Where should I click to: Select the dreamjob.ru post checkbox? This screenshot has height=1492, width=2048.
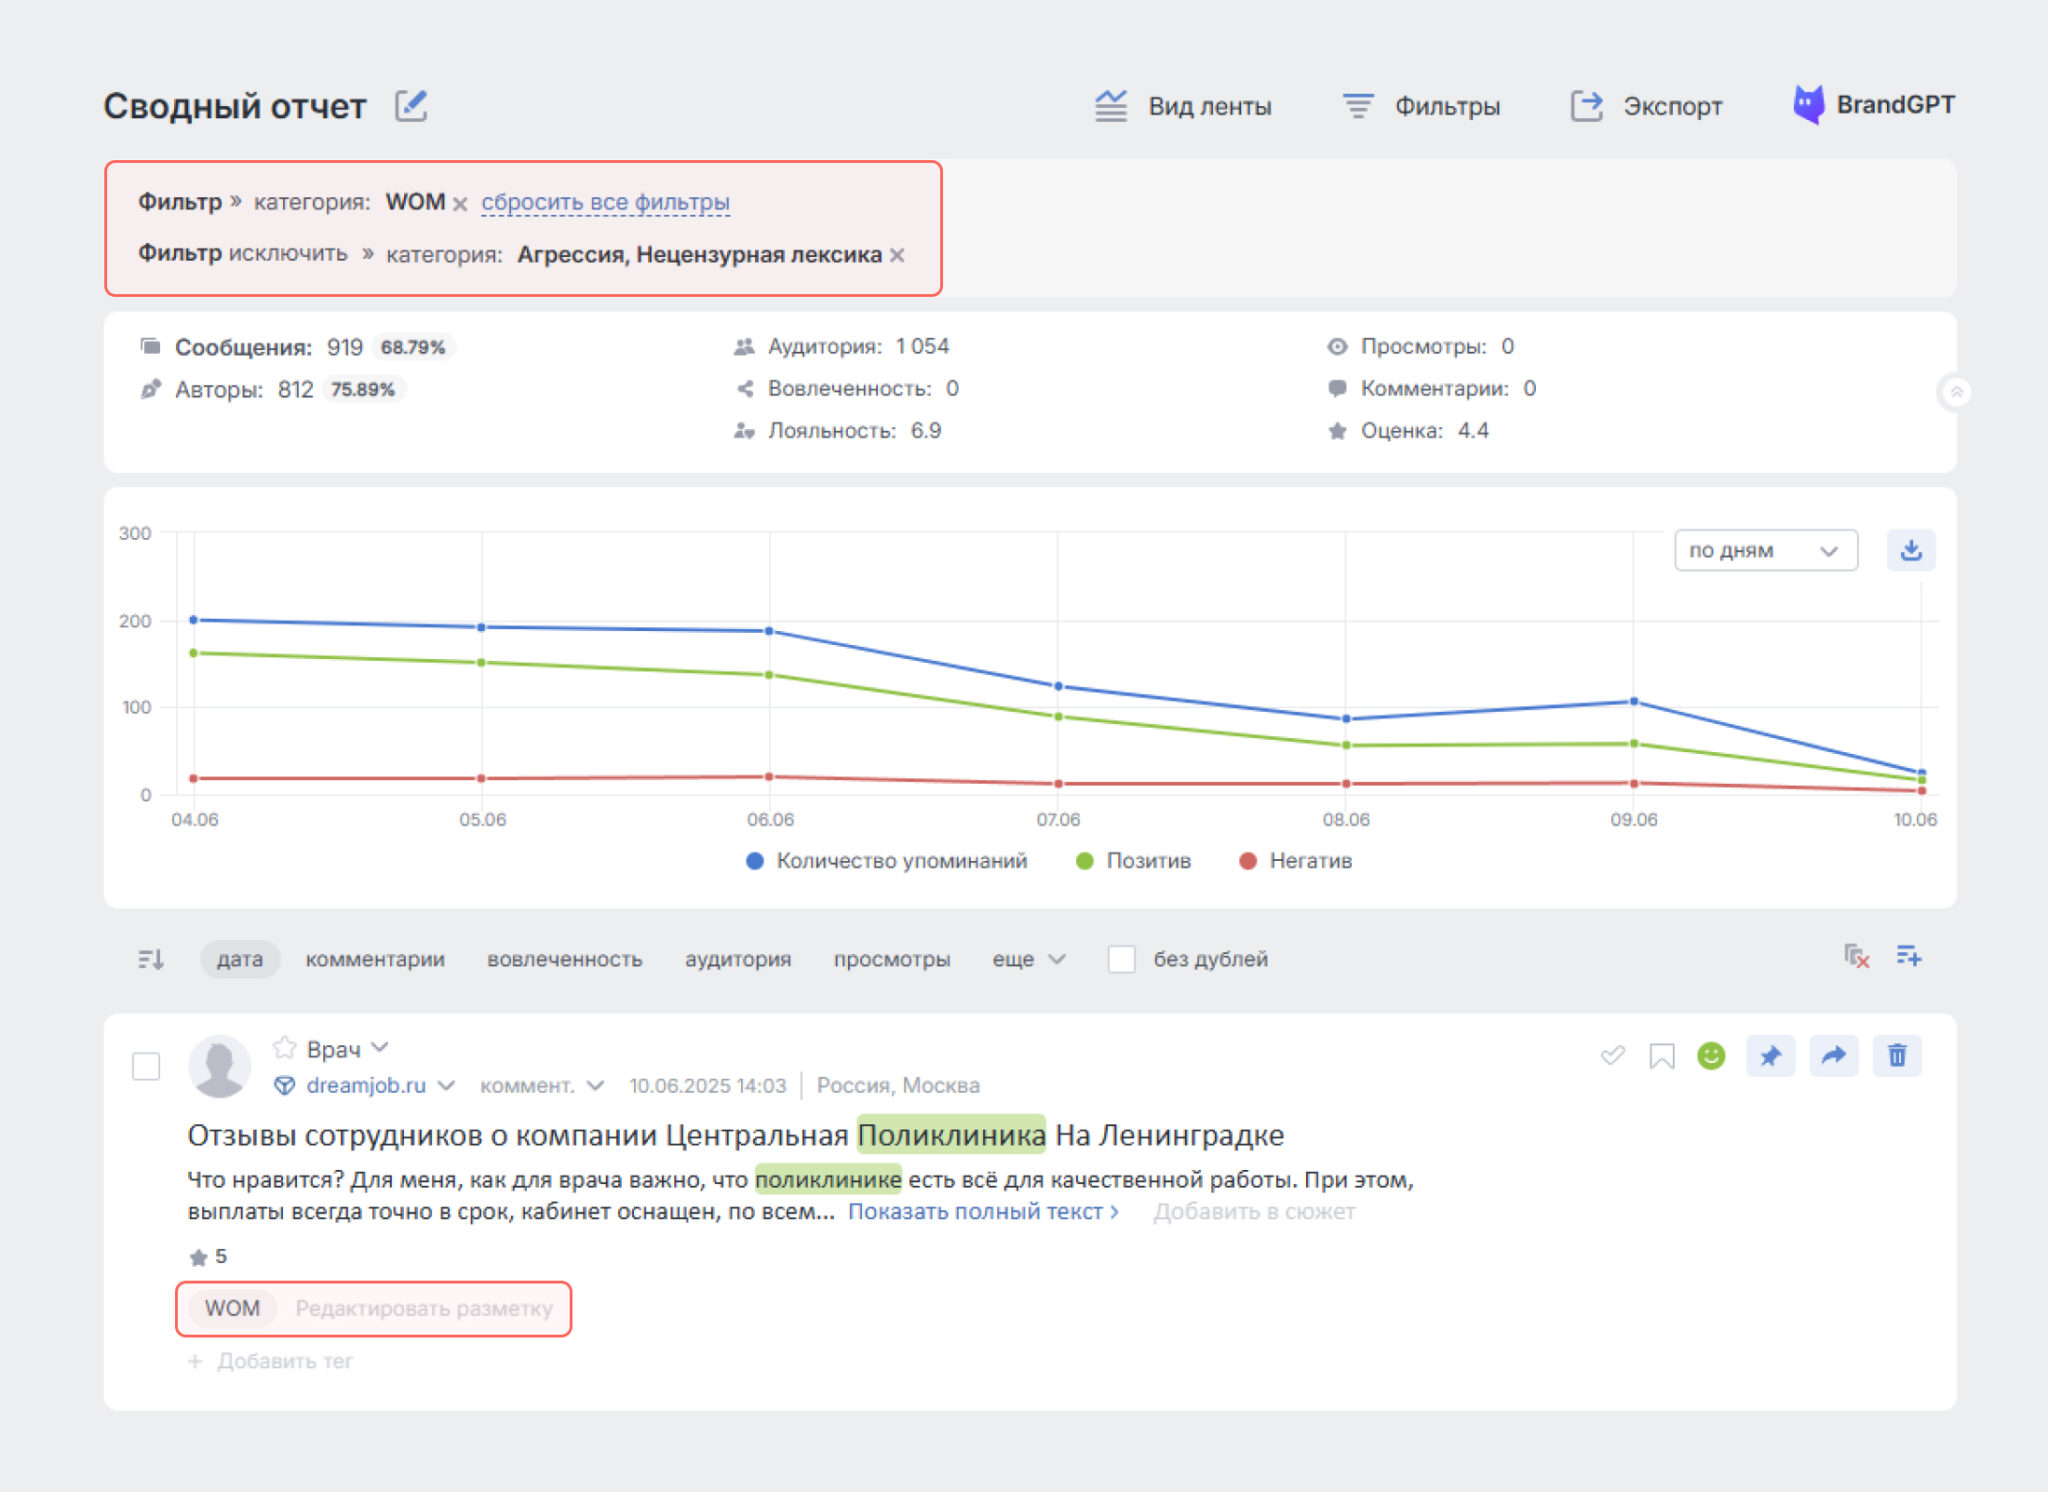(146, 1066)
